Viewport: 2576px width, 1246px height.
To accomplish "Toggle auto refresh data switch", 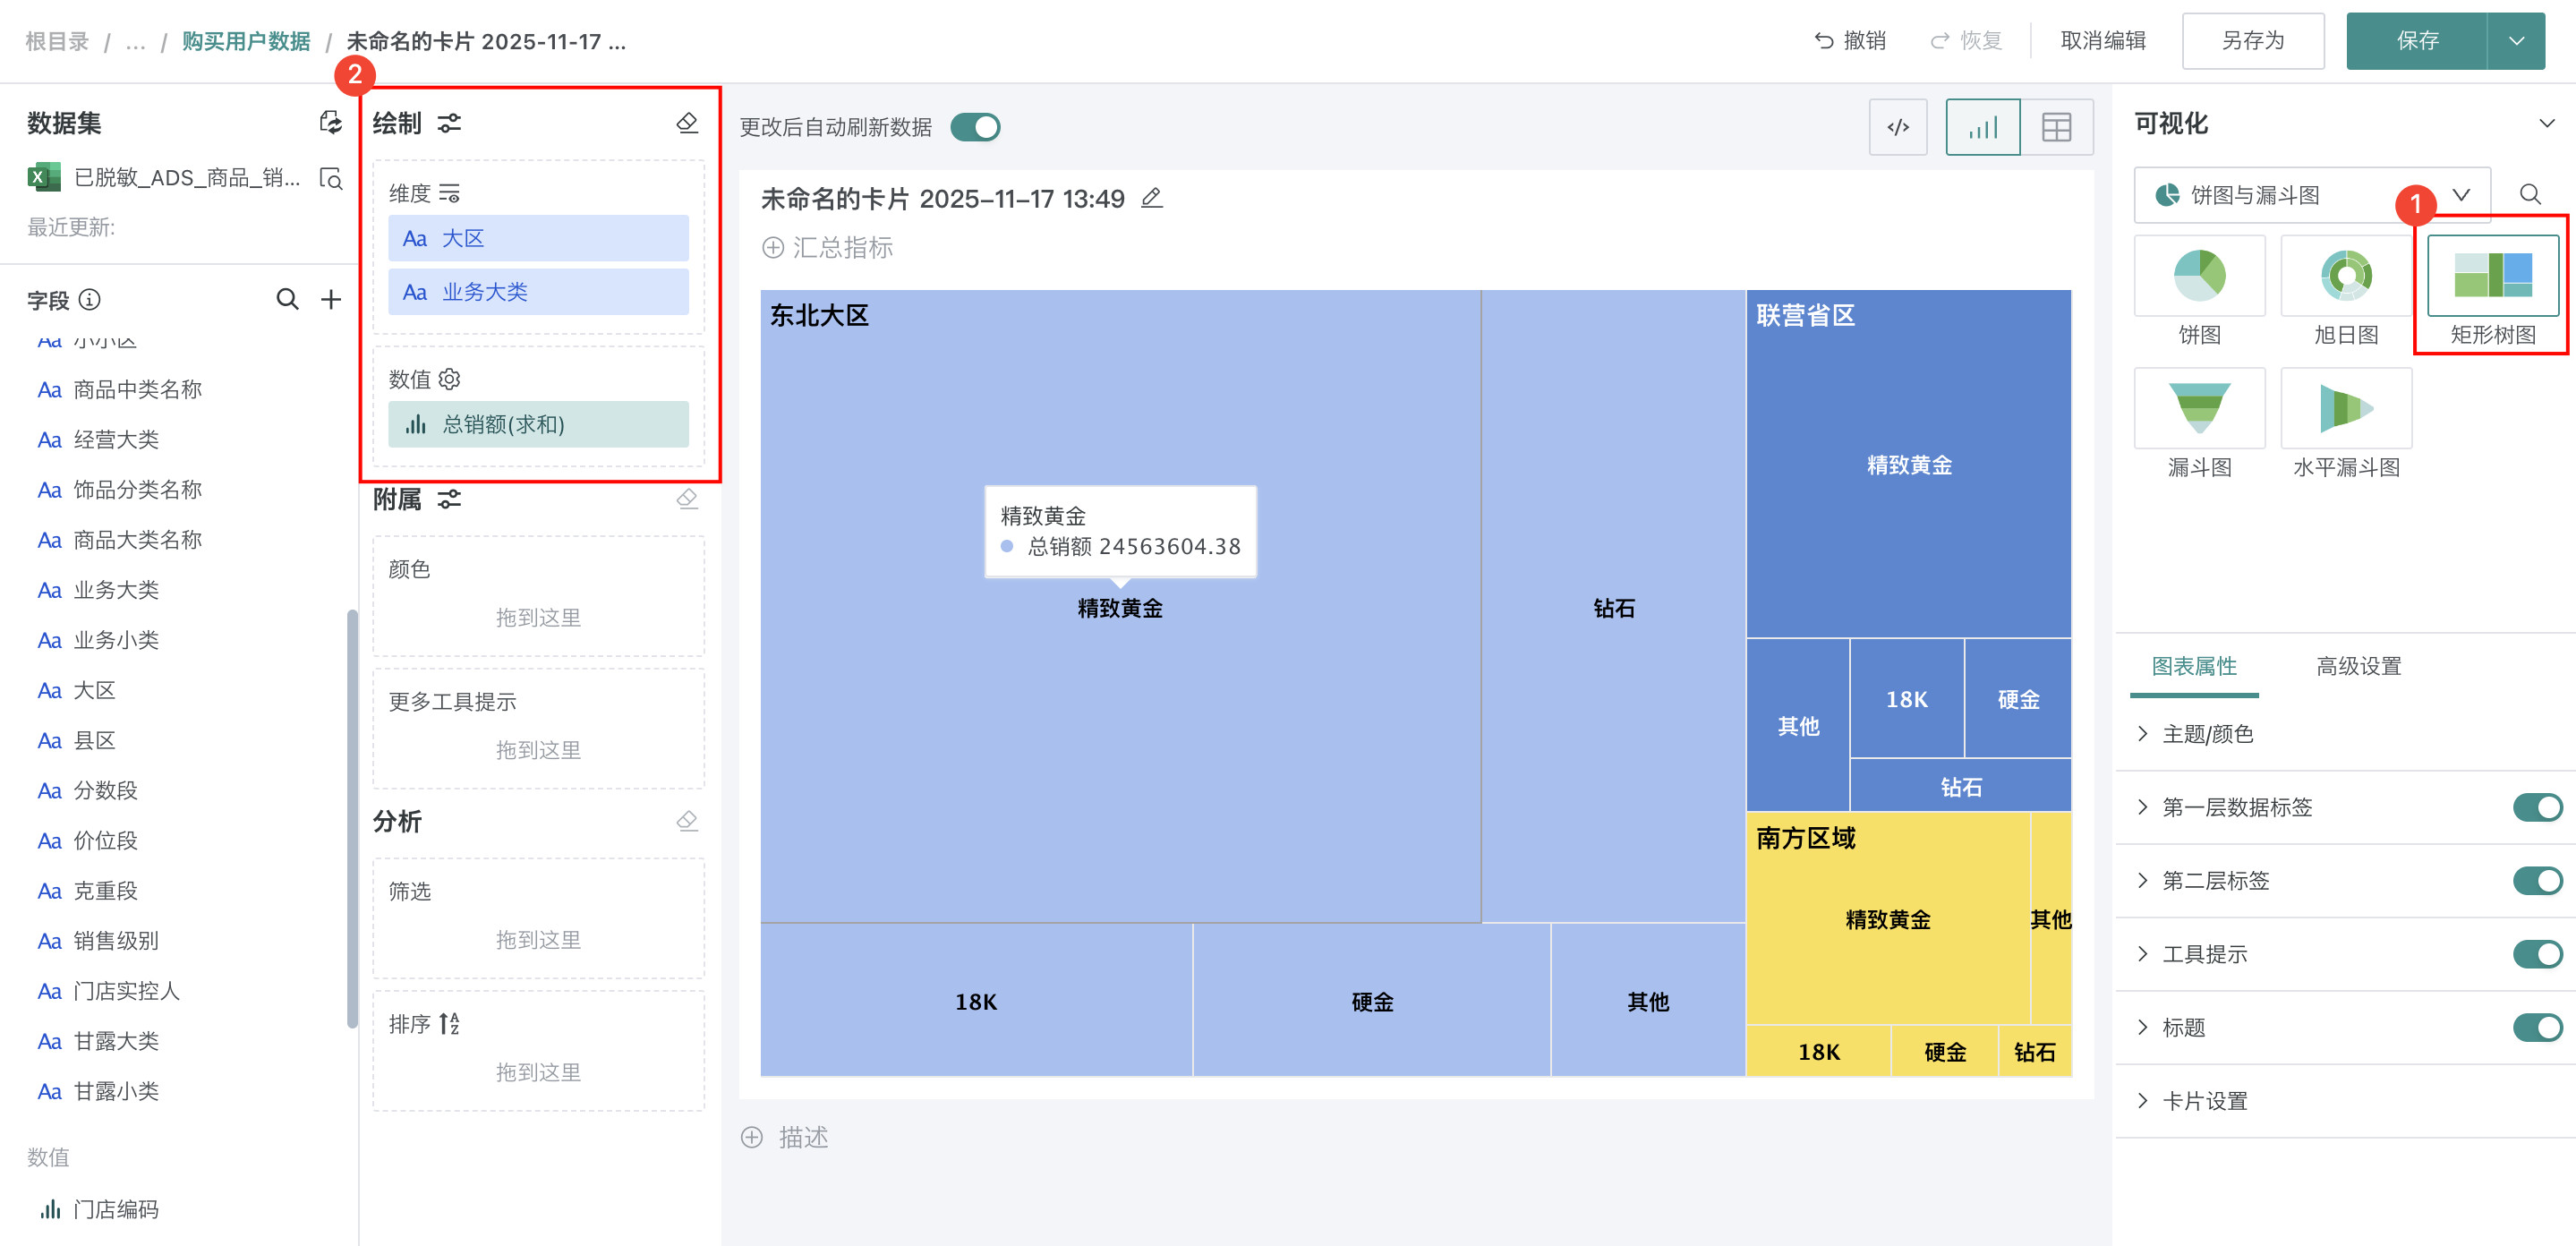I will 974,127.
